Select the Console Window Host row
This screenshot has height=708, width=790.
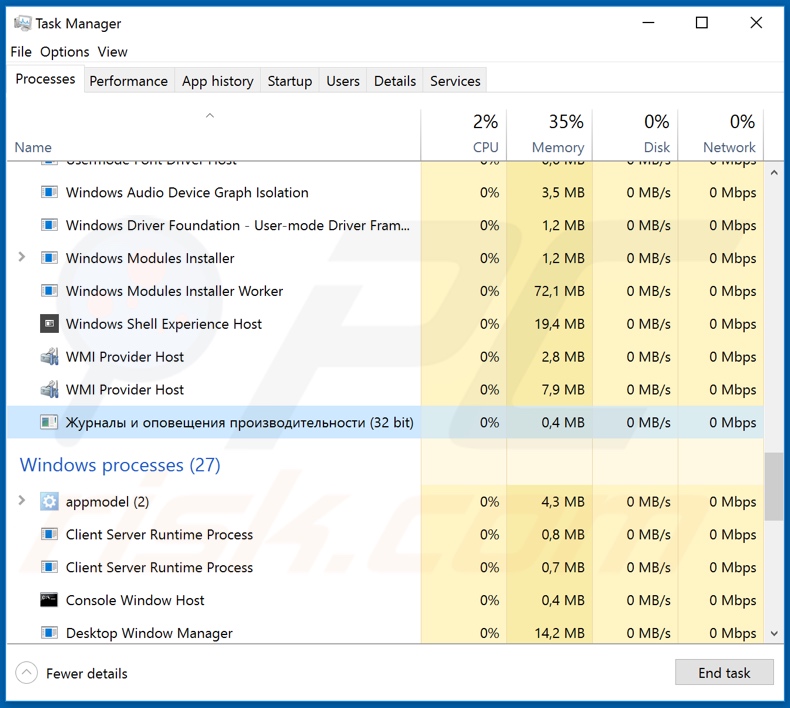click(385, 600)
